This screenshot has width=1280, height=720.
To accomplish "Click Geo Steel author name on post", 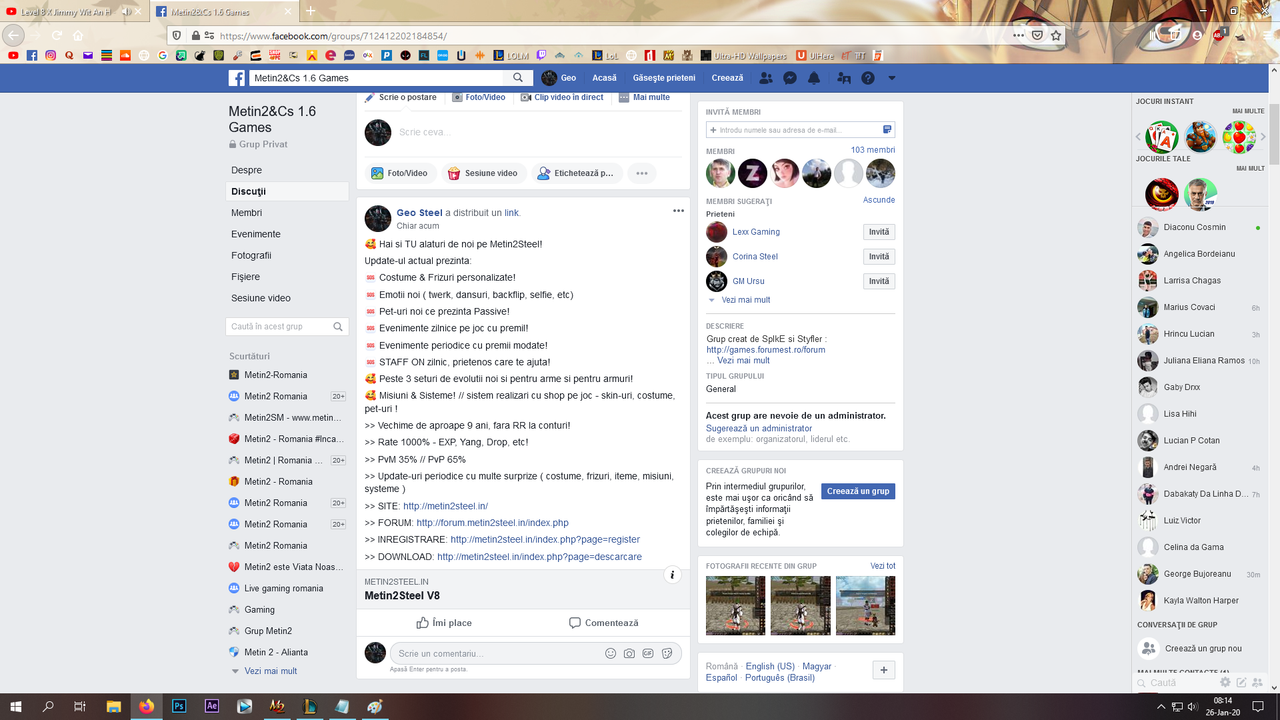I will tap(419, 213).
